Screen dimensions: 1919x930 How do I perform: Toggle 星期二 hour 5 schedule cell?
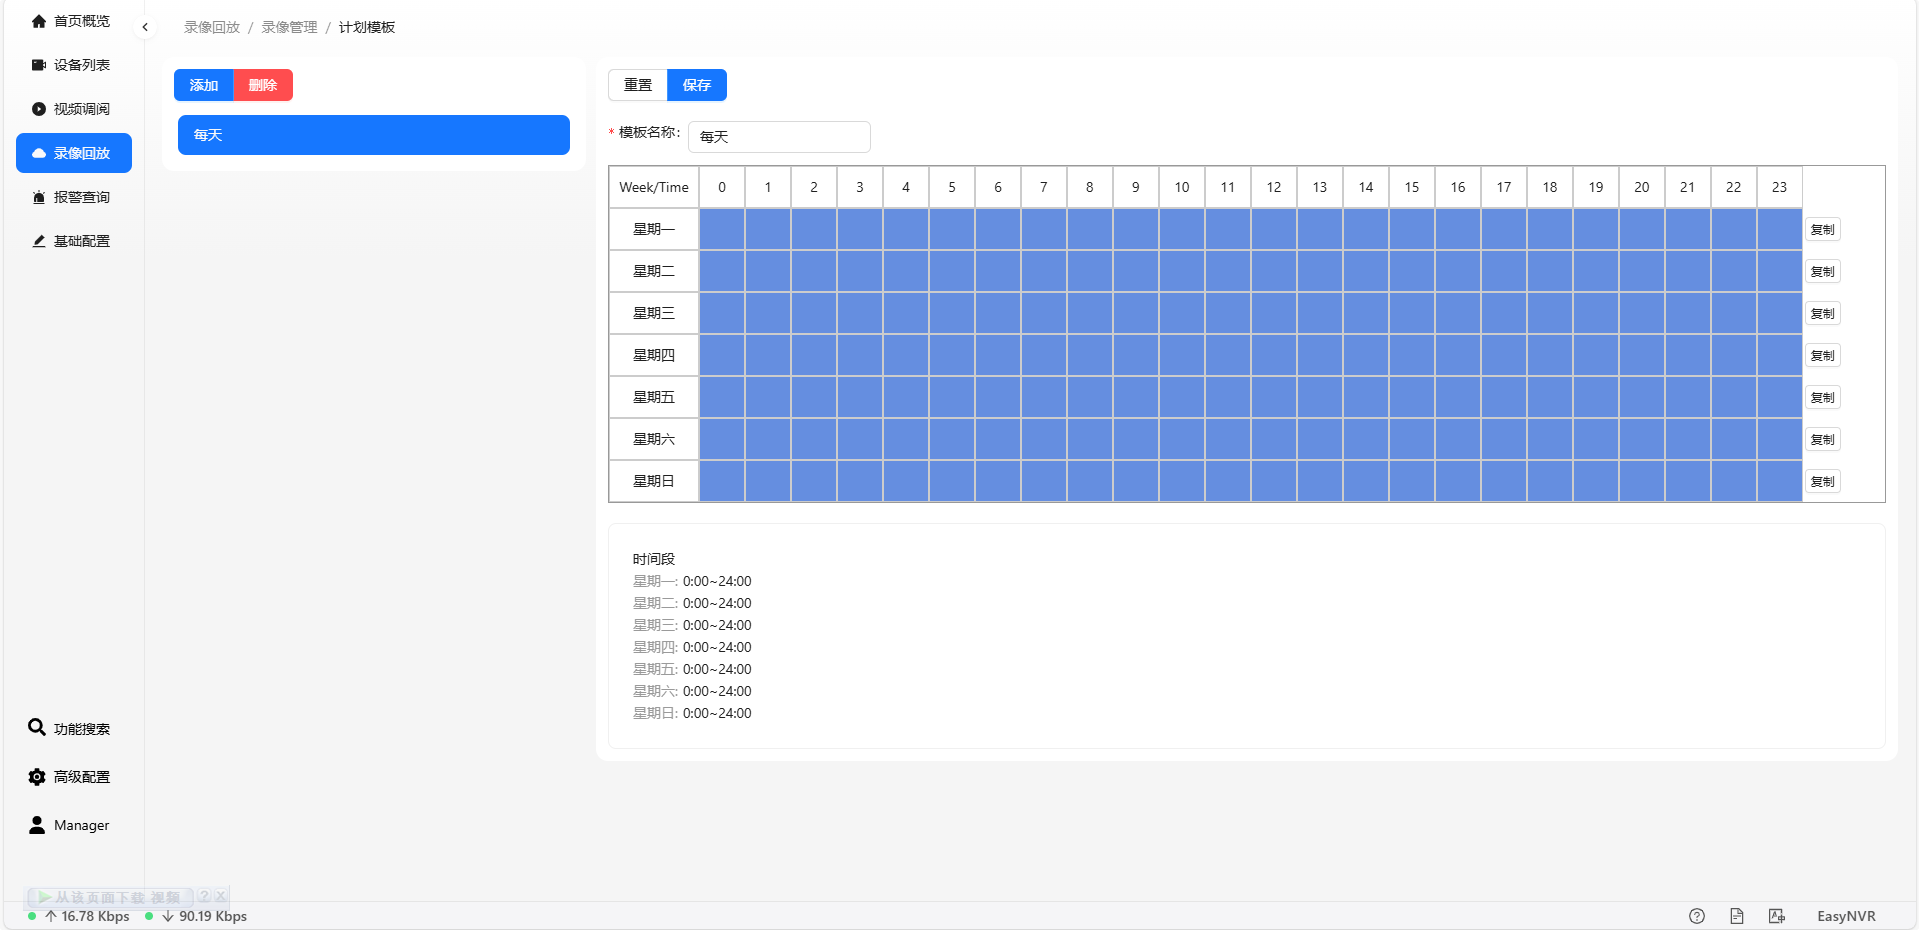952,271
